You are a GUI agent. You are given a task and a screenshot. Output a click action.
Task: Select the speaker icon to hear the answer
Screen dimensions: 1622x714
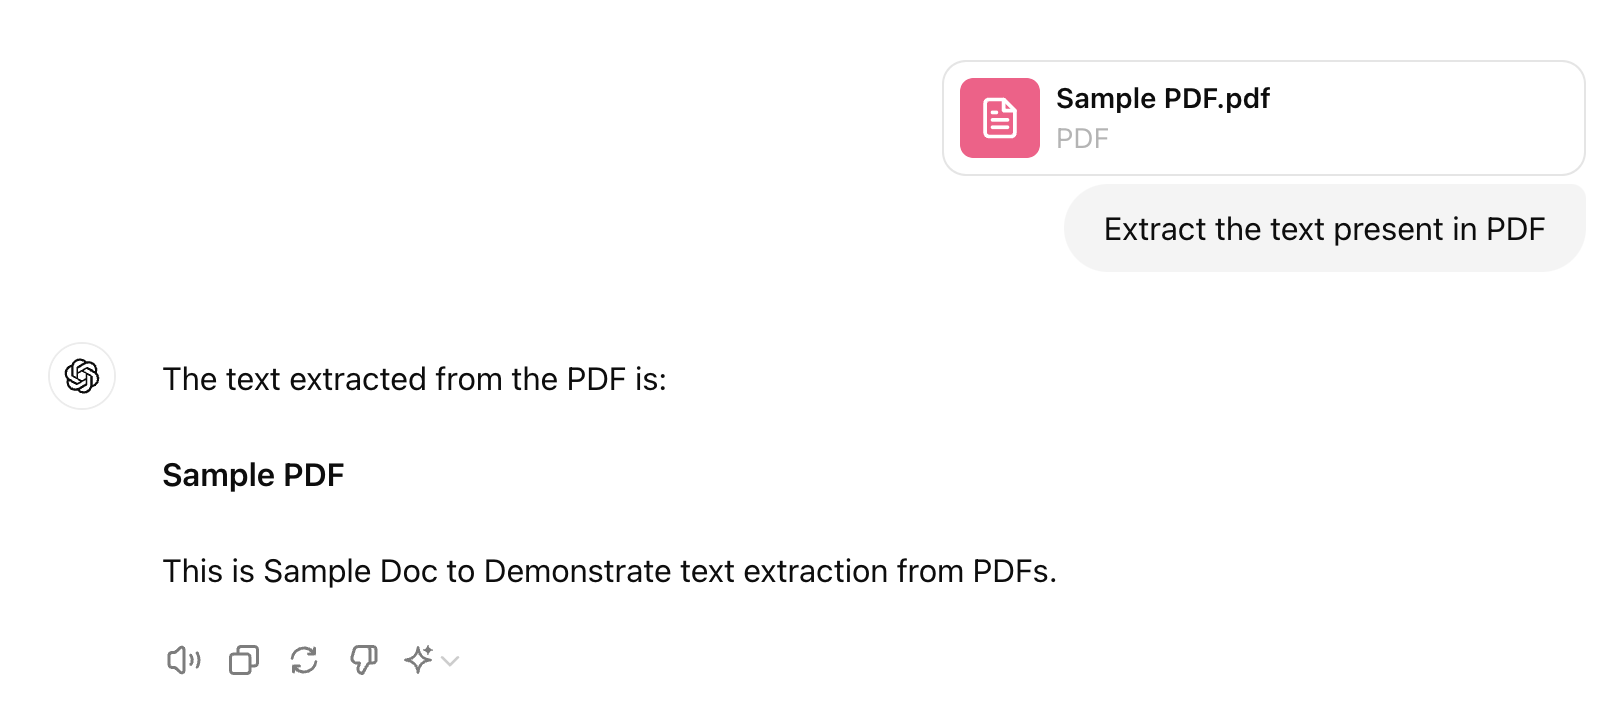click(x=183, y=659)
